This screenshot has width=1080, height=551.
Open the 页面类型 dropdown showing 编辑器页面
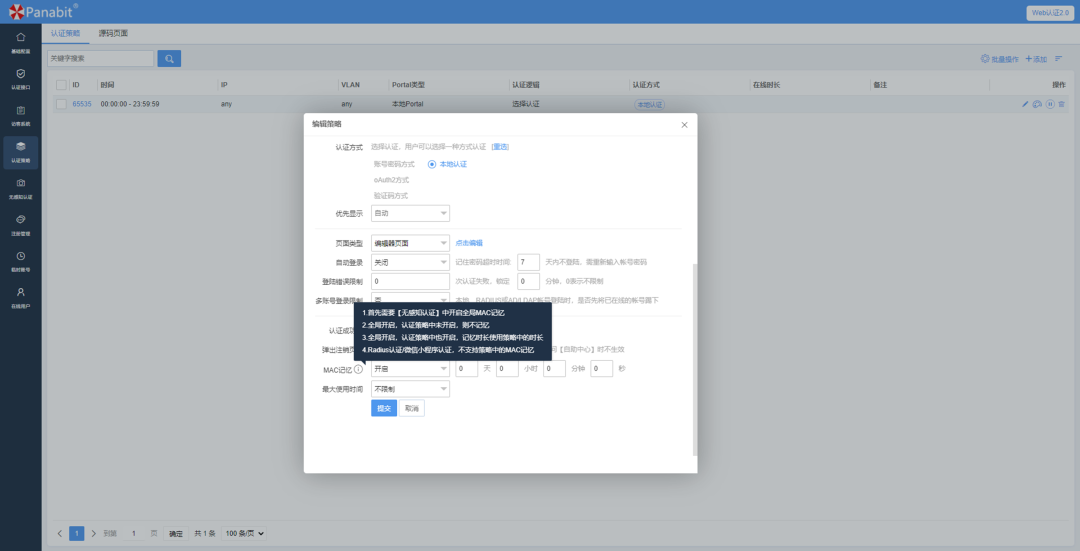point(411,243)
